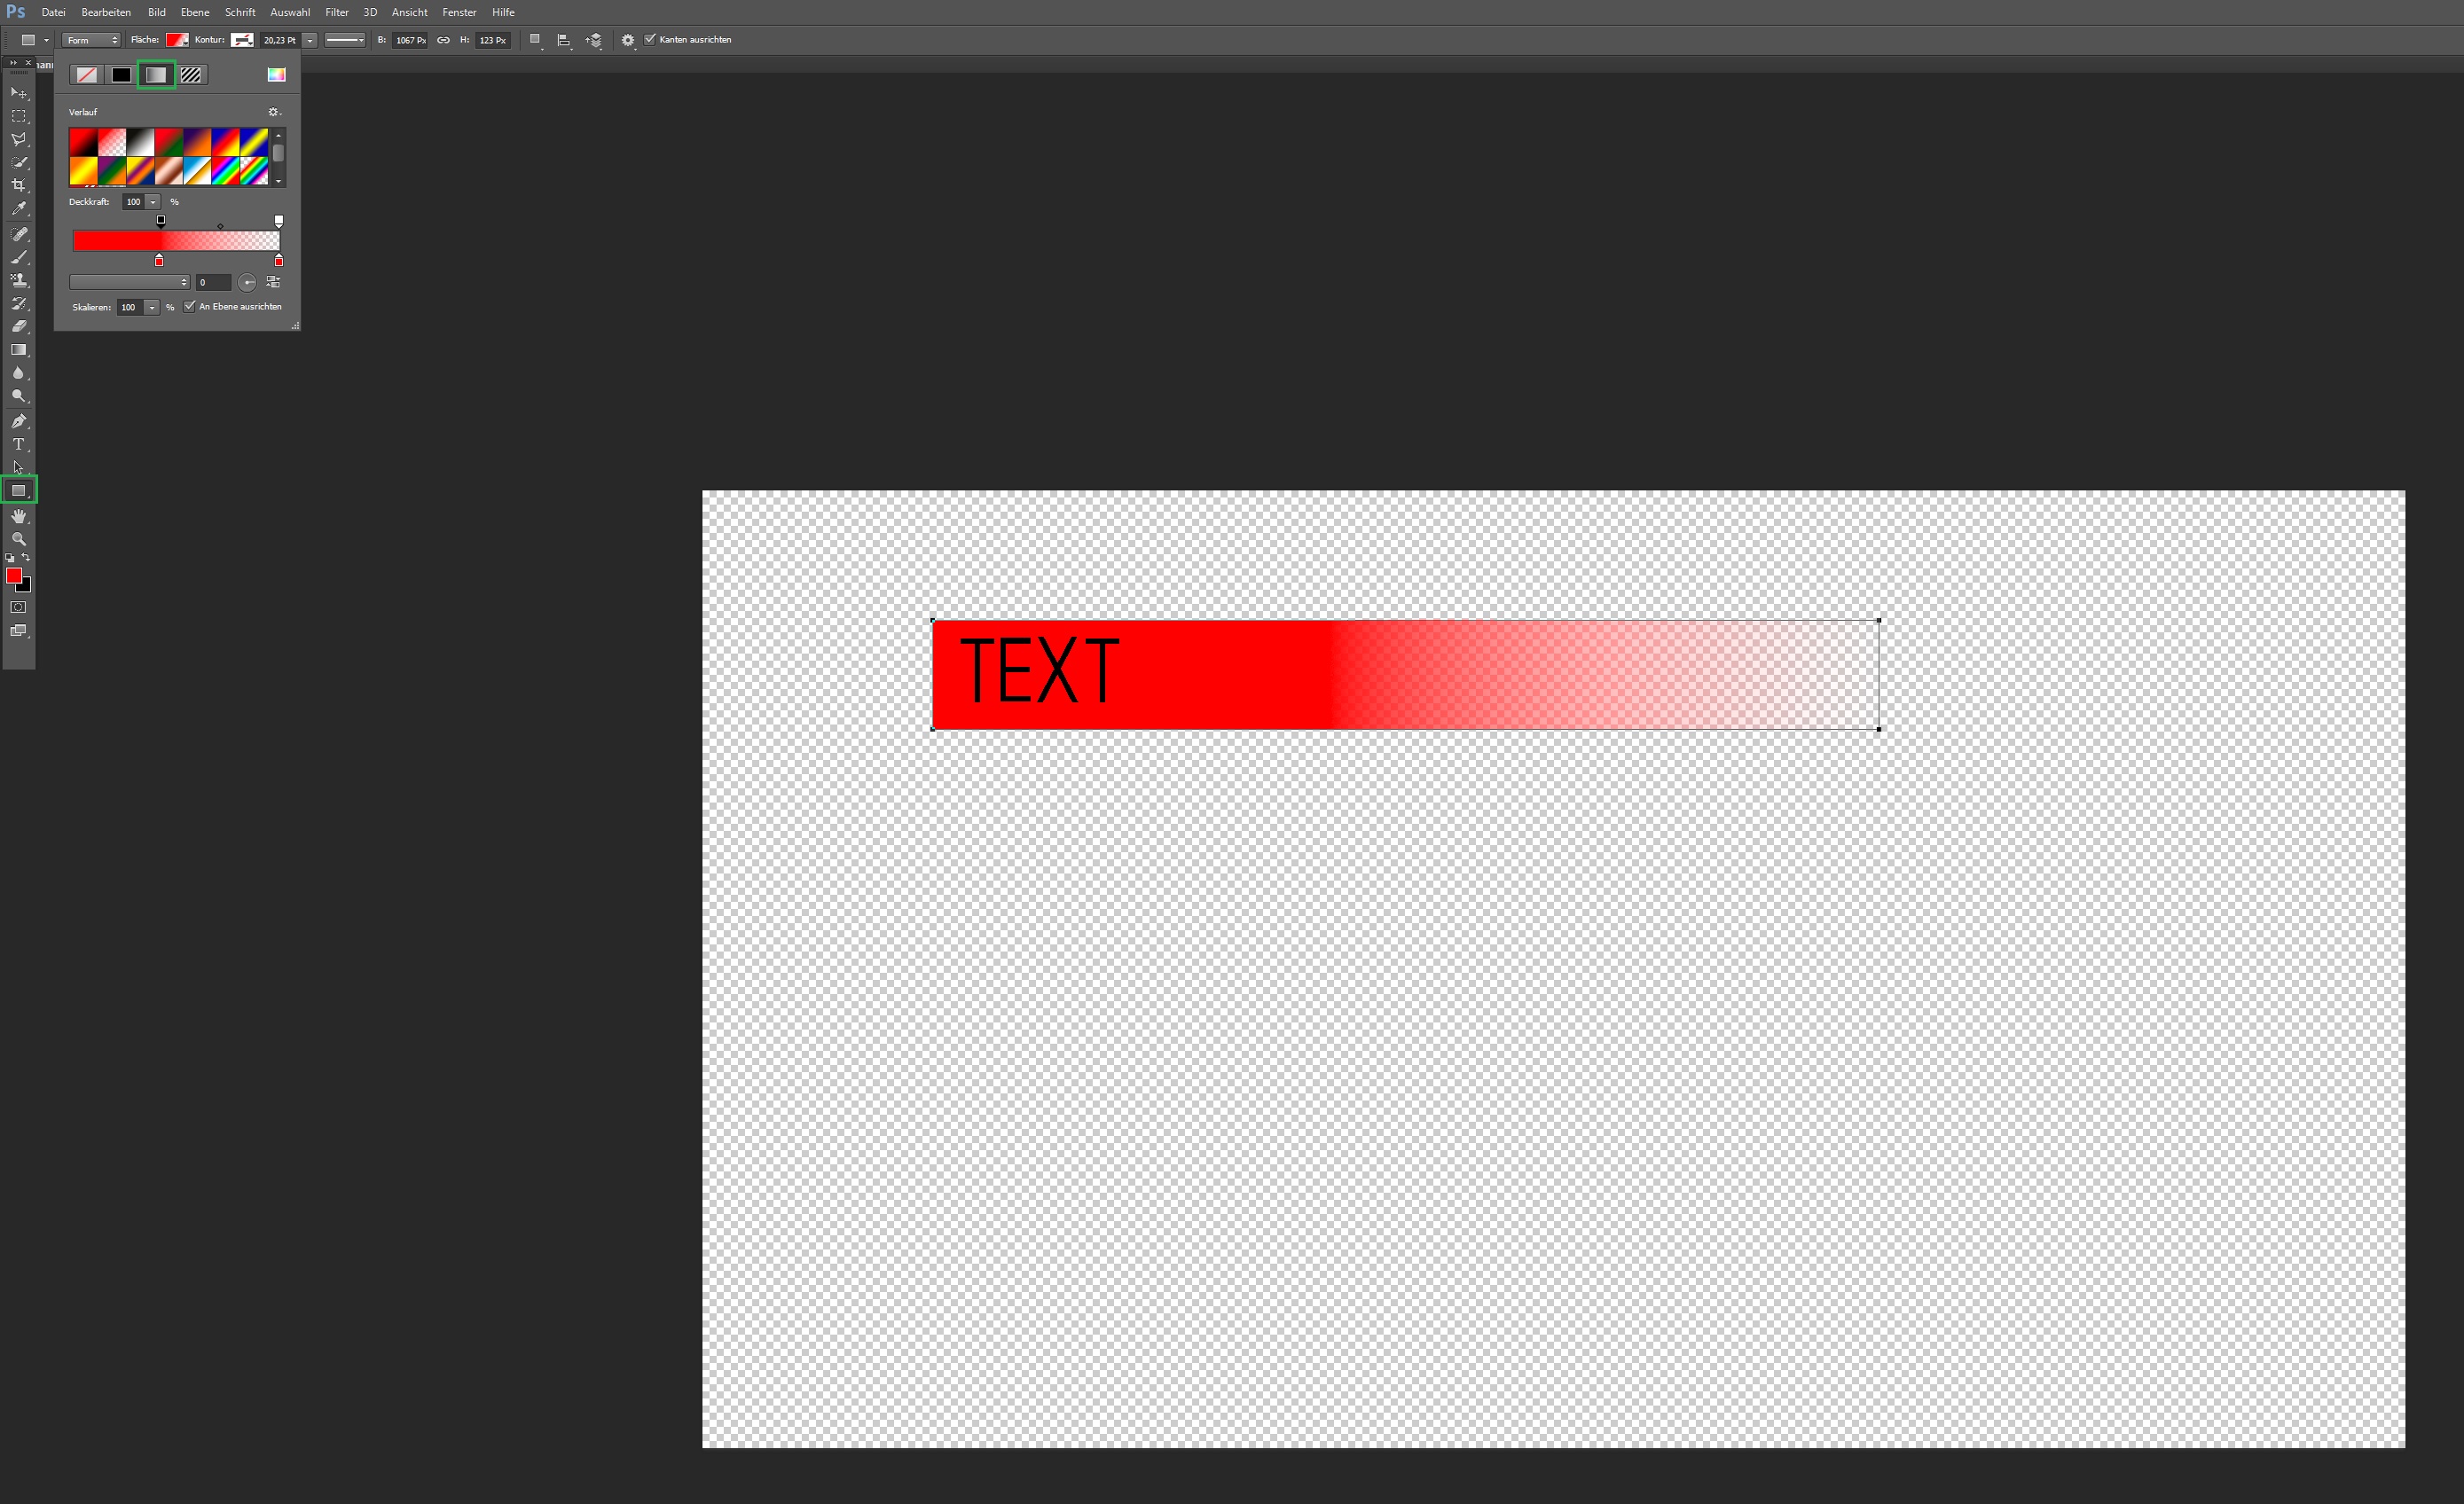Viewport: 2464px width, 1504px height.
Task: Open the gradient presets gear menu
Action: 274,112
